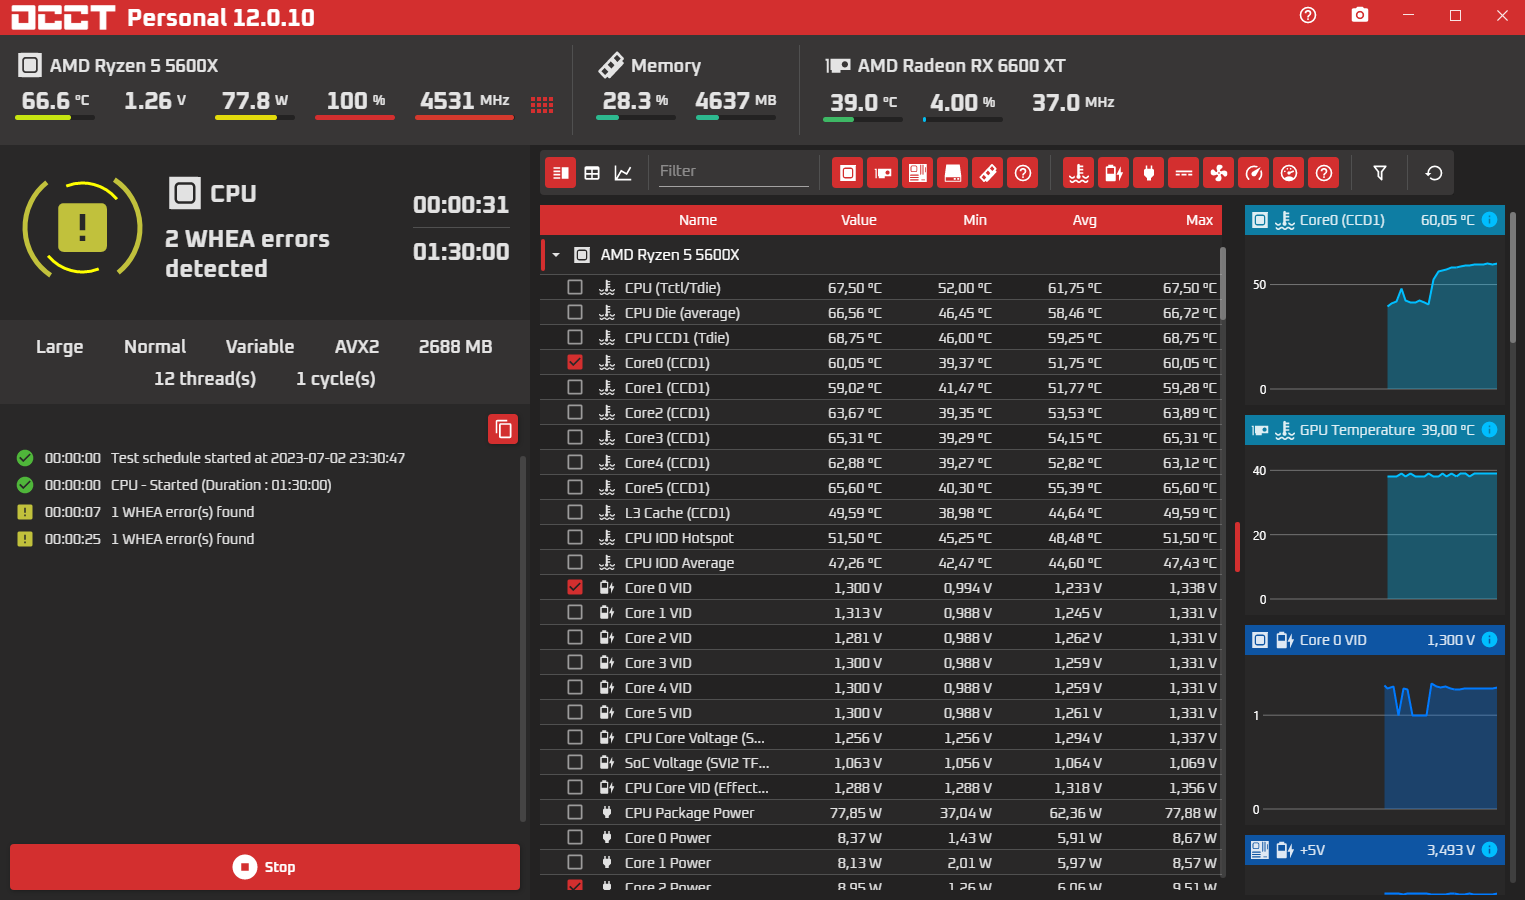Sort the table by Max column
This screenshot has height=900, width=1525.
point(1200,220)
